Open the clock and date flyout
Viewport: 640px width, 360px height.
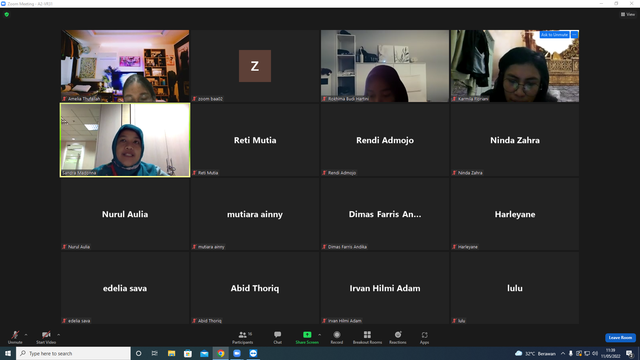point(610,353)
